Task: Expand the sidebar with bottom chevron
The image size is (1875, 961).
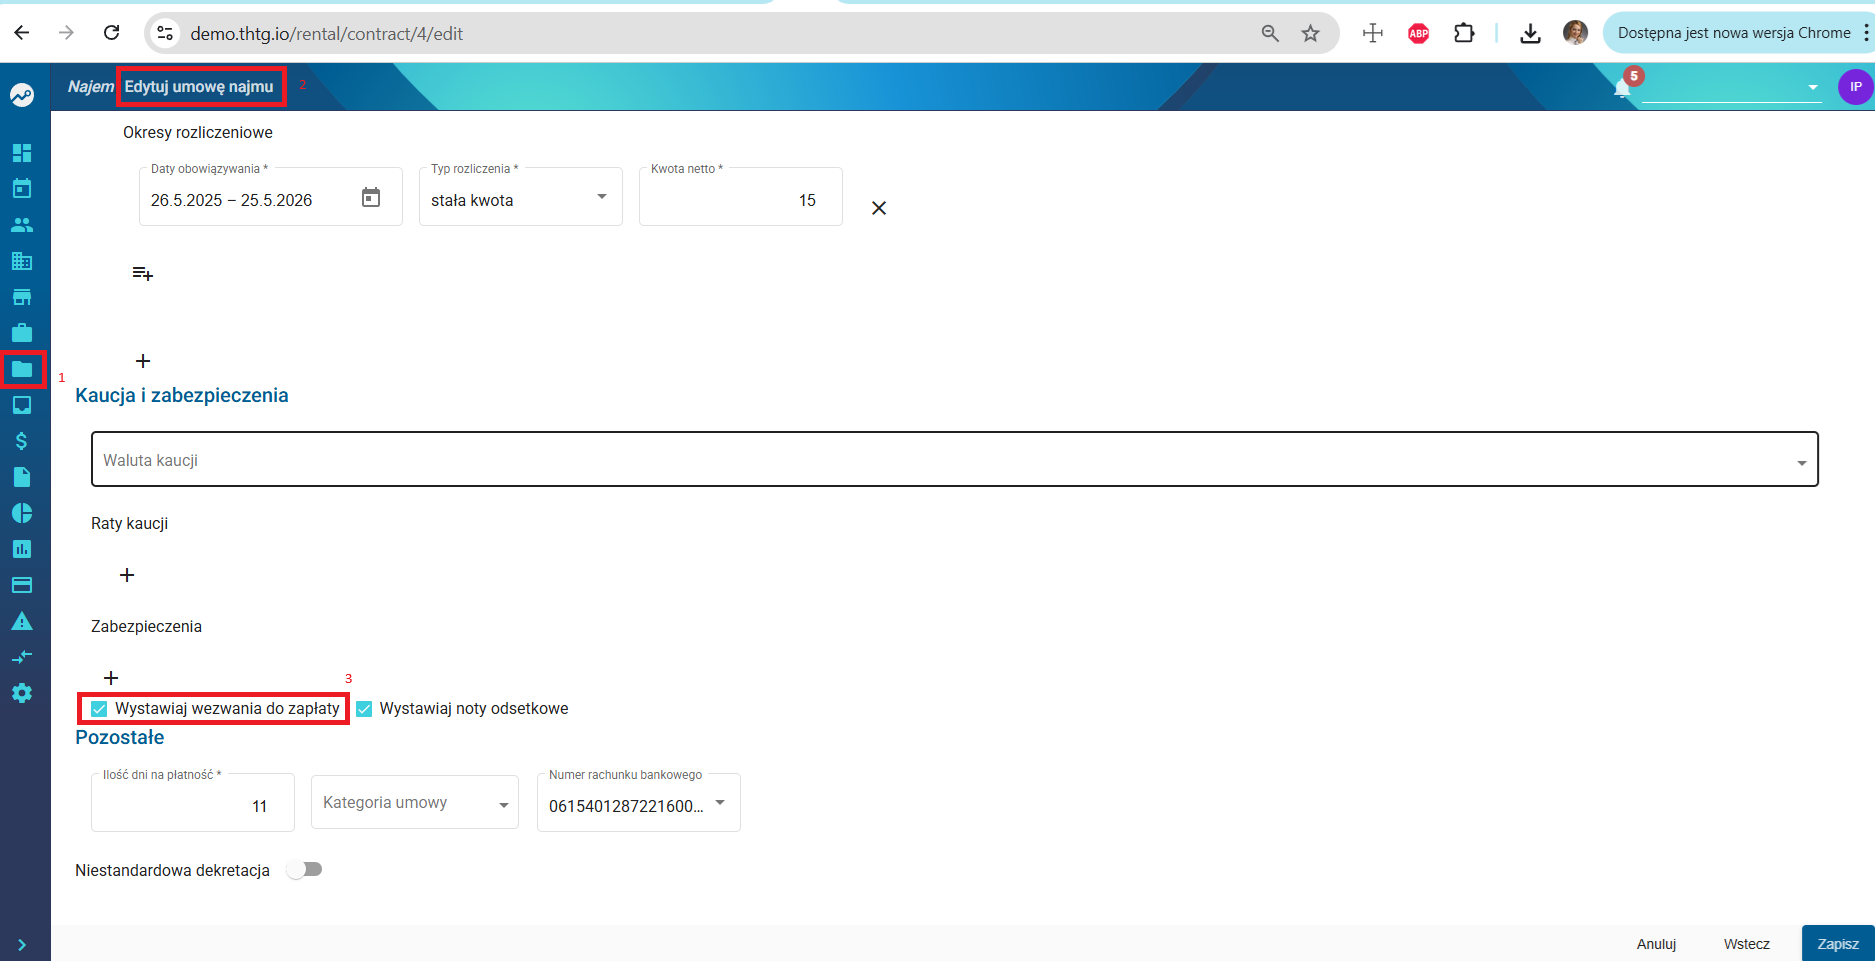Action: coord(21,944)
